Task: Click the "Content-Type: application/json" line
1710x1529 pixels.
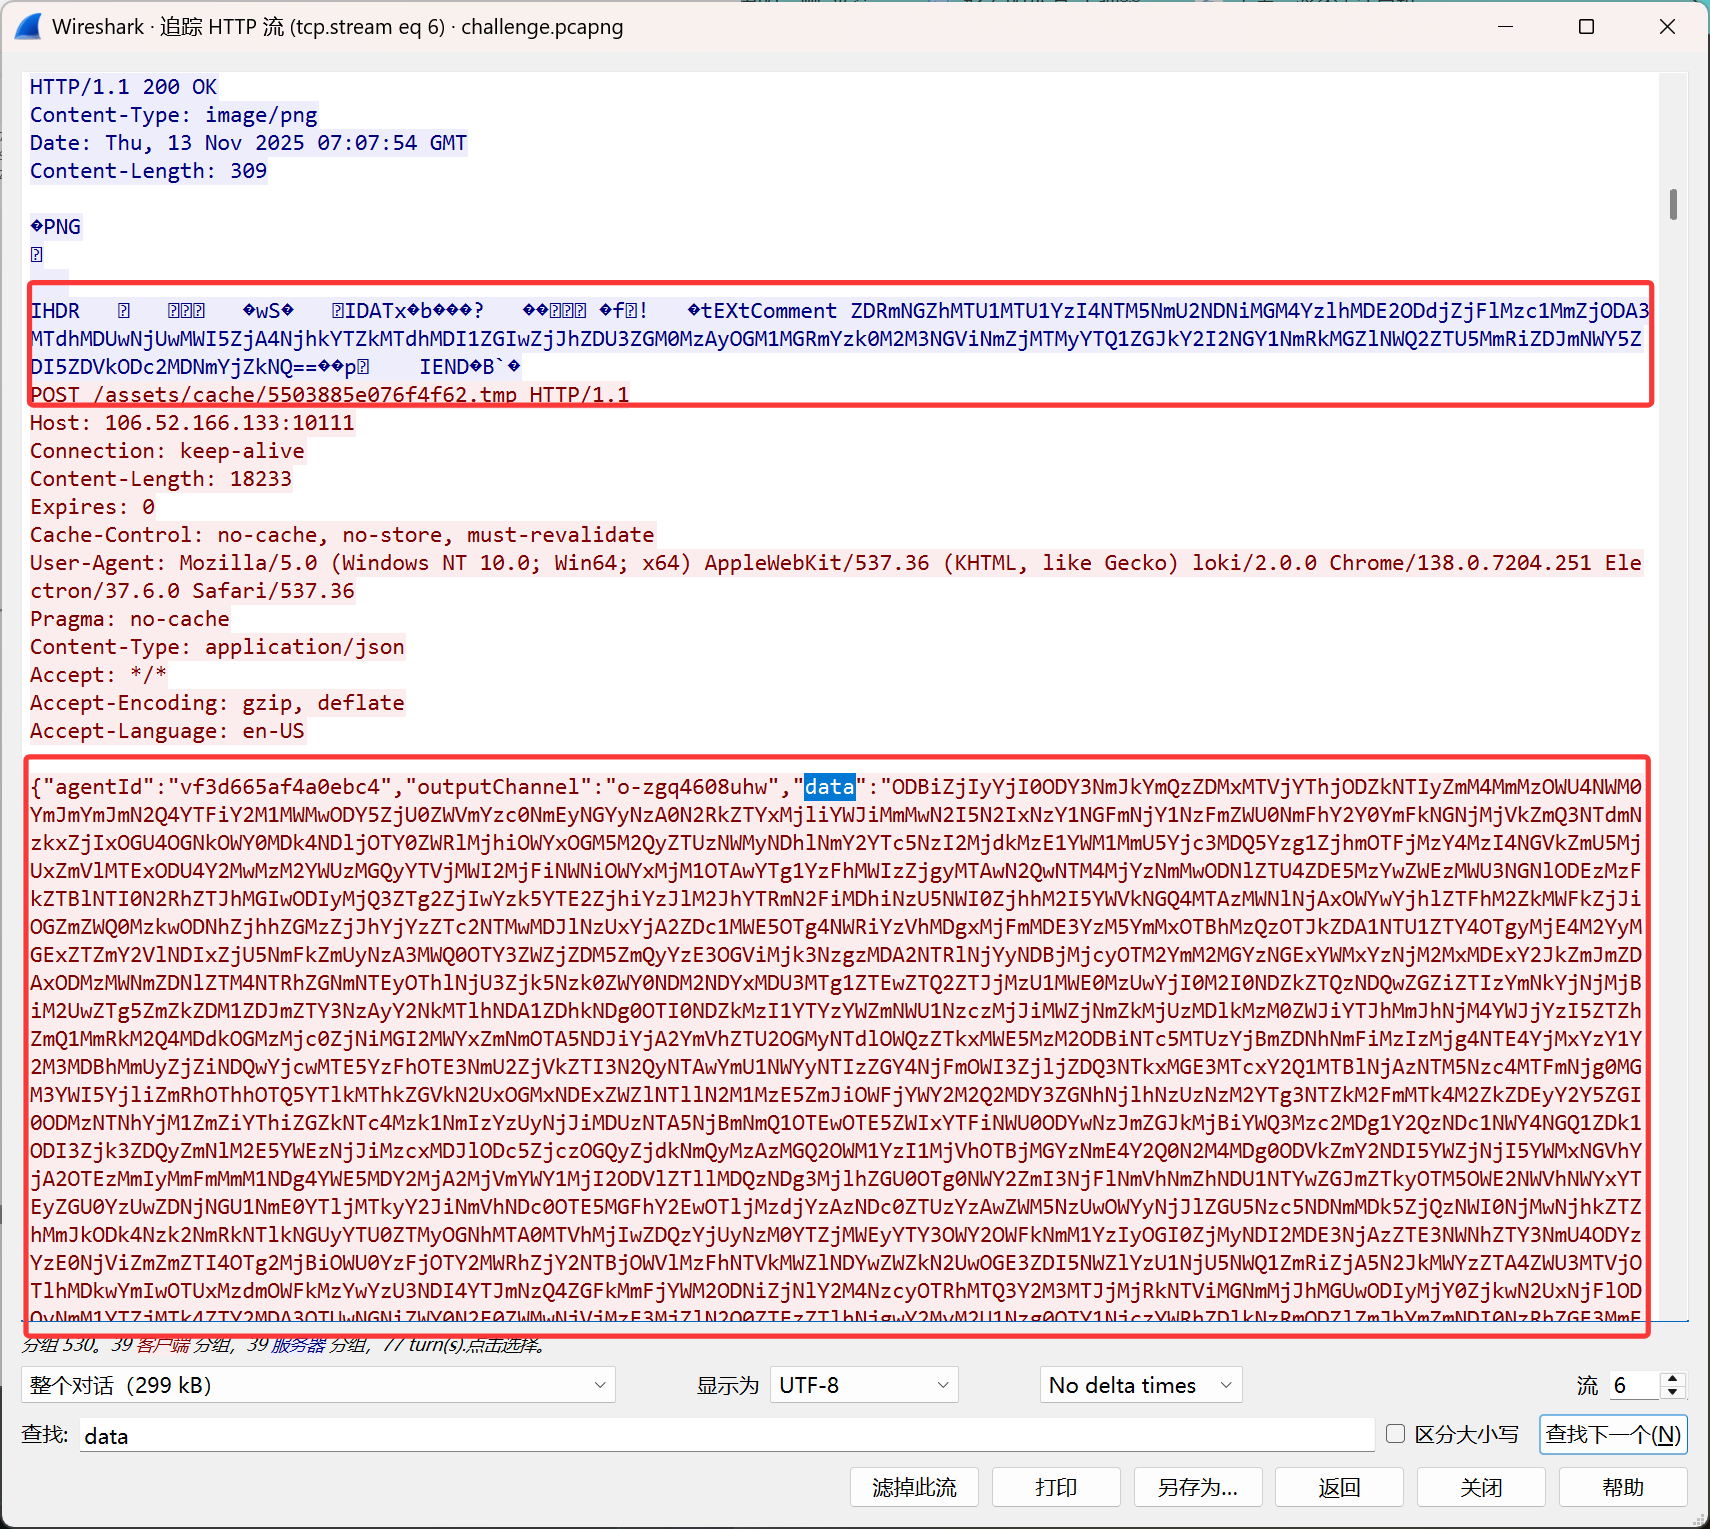Action: point(217,647)
